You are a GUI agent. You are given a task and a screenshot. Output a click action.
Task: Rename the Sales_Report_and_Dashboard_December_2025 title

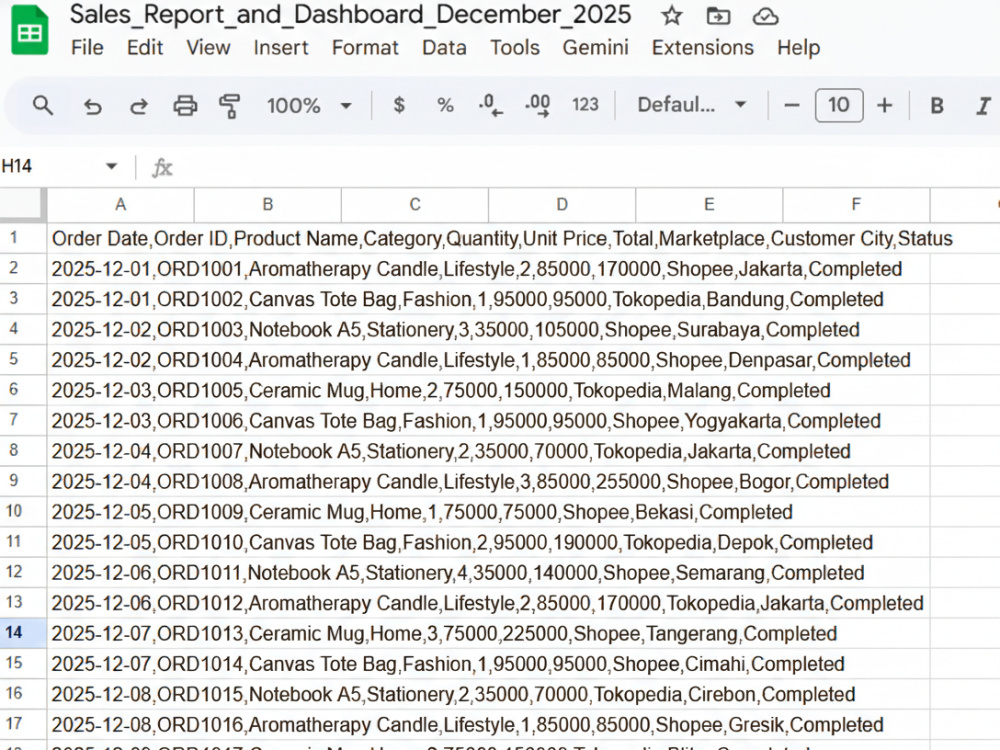click(x=350, y=15)
